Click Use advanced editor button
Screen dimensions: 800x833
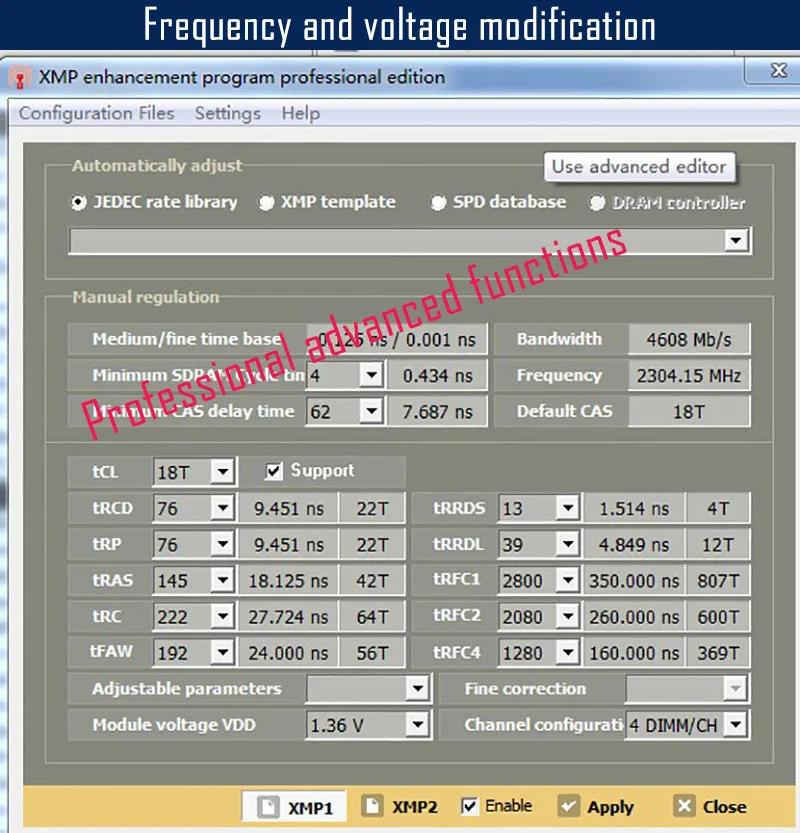point(640,167)
